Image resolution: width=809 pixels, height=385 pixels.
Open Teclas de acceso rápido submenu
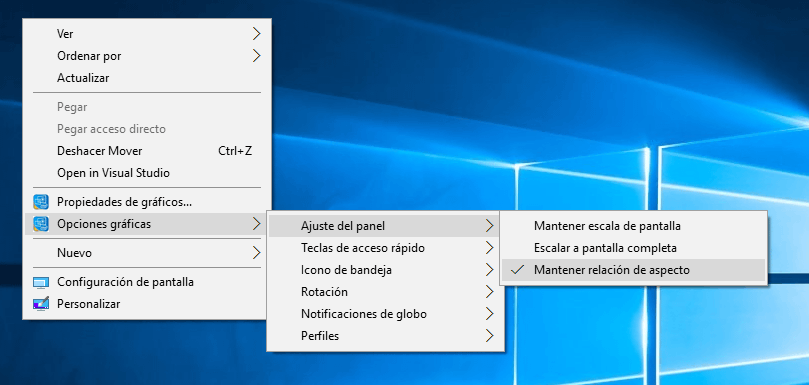[384, 248]
